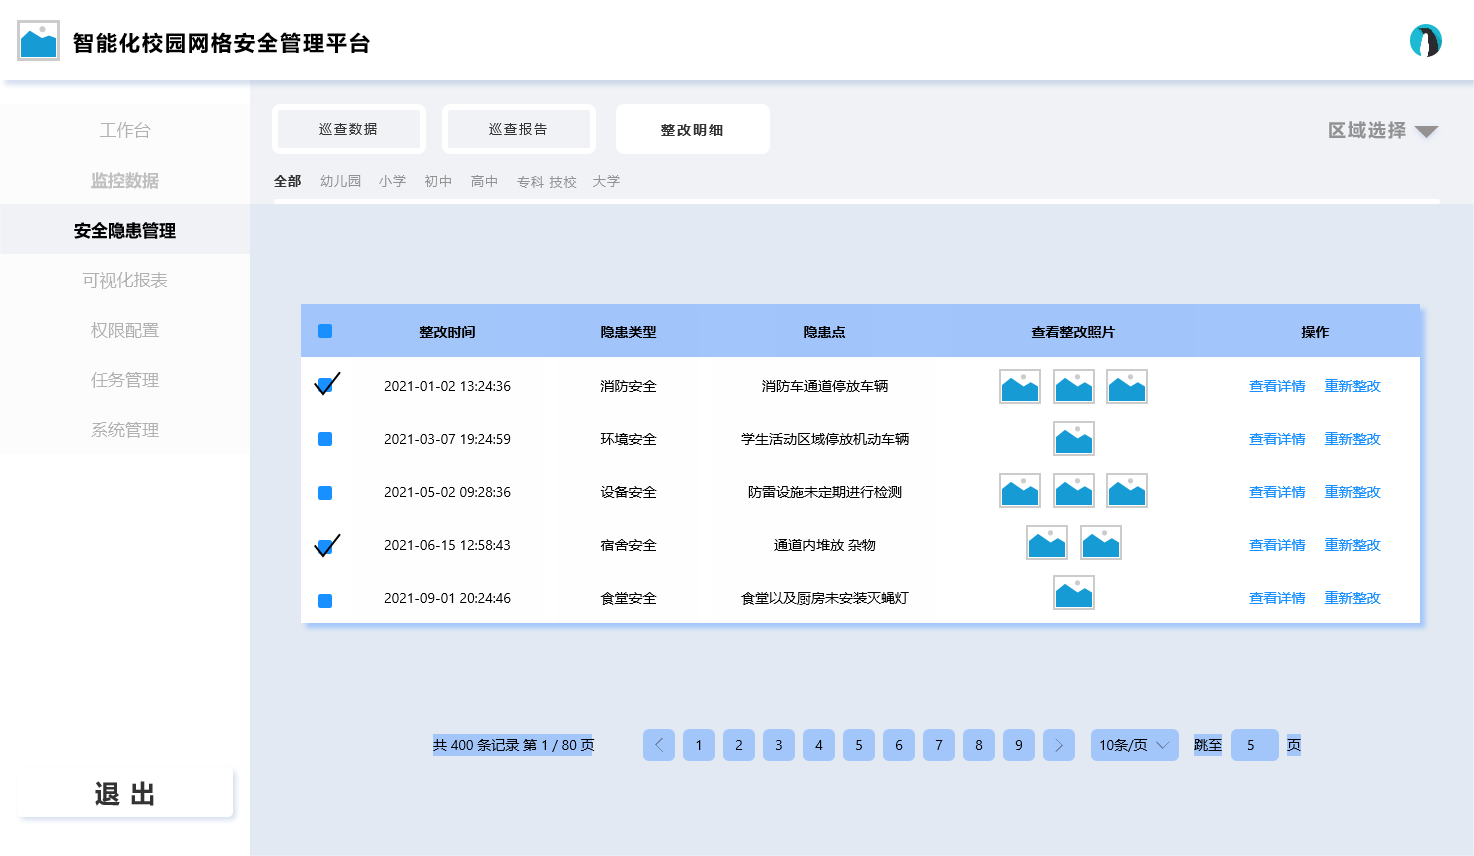Viewport: 1474px width, 856px height.
Task: Click 重新整改 for 消防安全 row
Action: click(1353, 386)
